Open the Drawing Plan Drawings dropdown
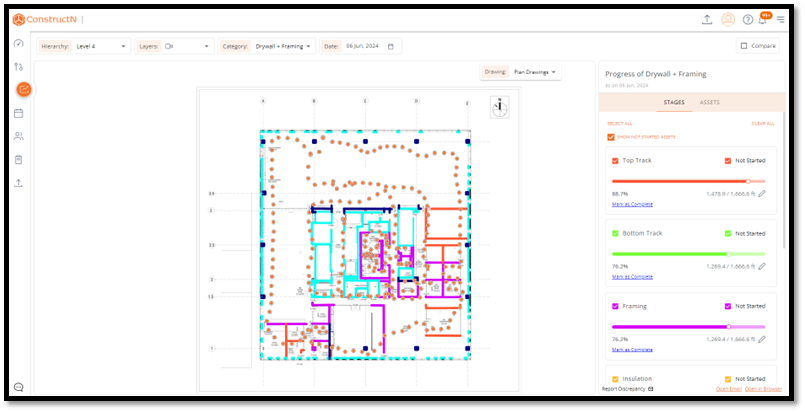This screenshot has height=412, width=805. point(535,72)
